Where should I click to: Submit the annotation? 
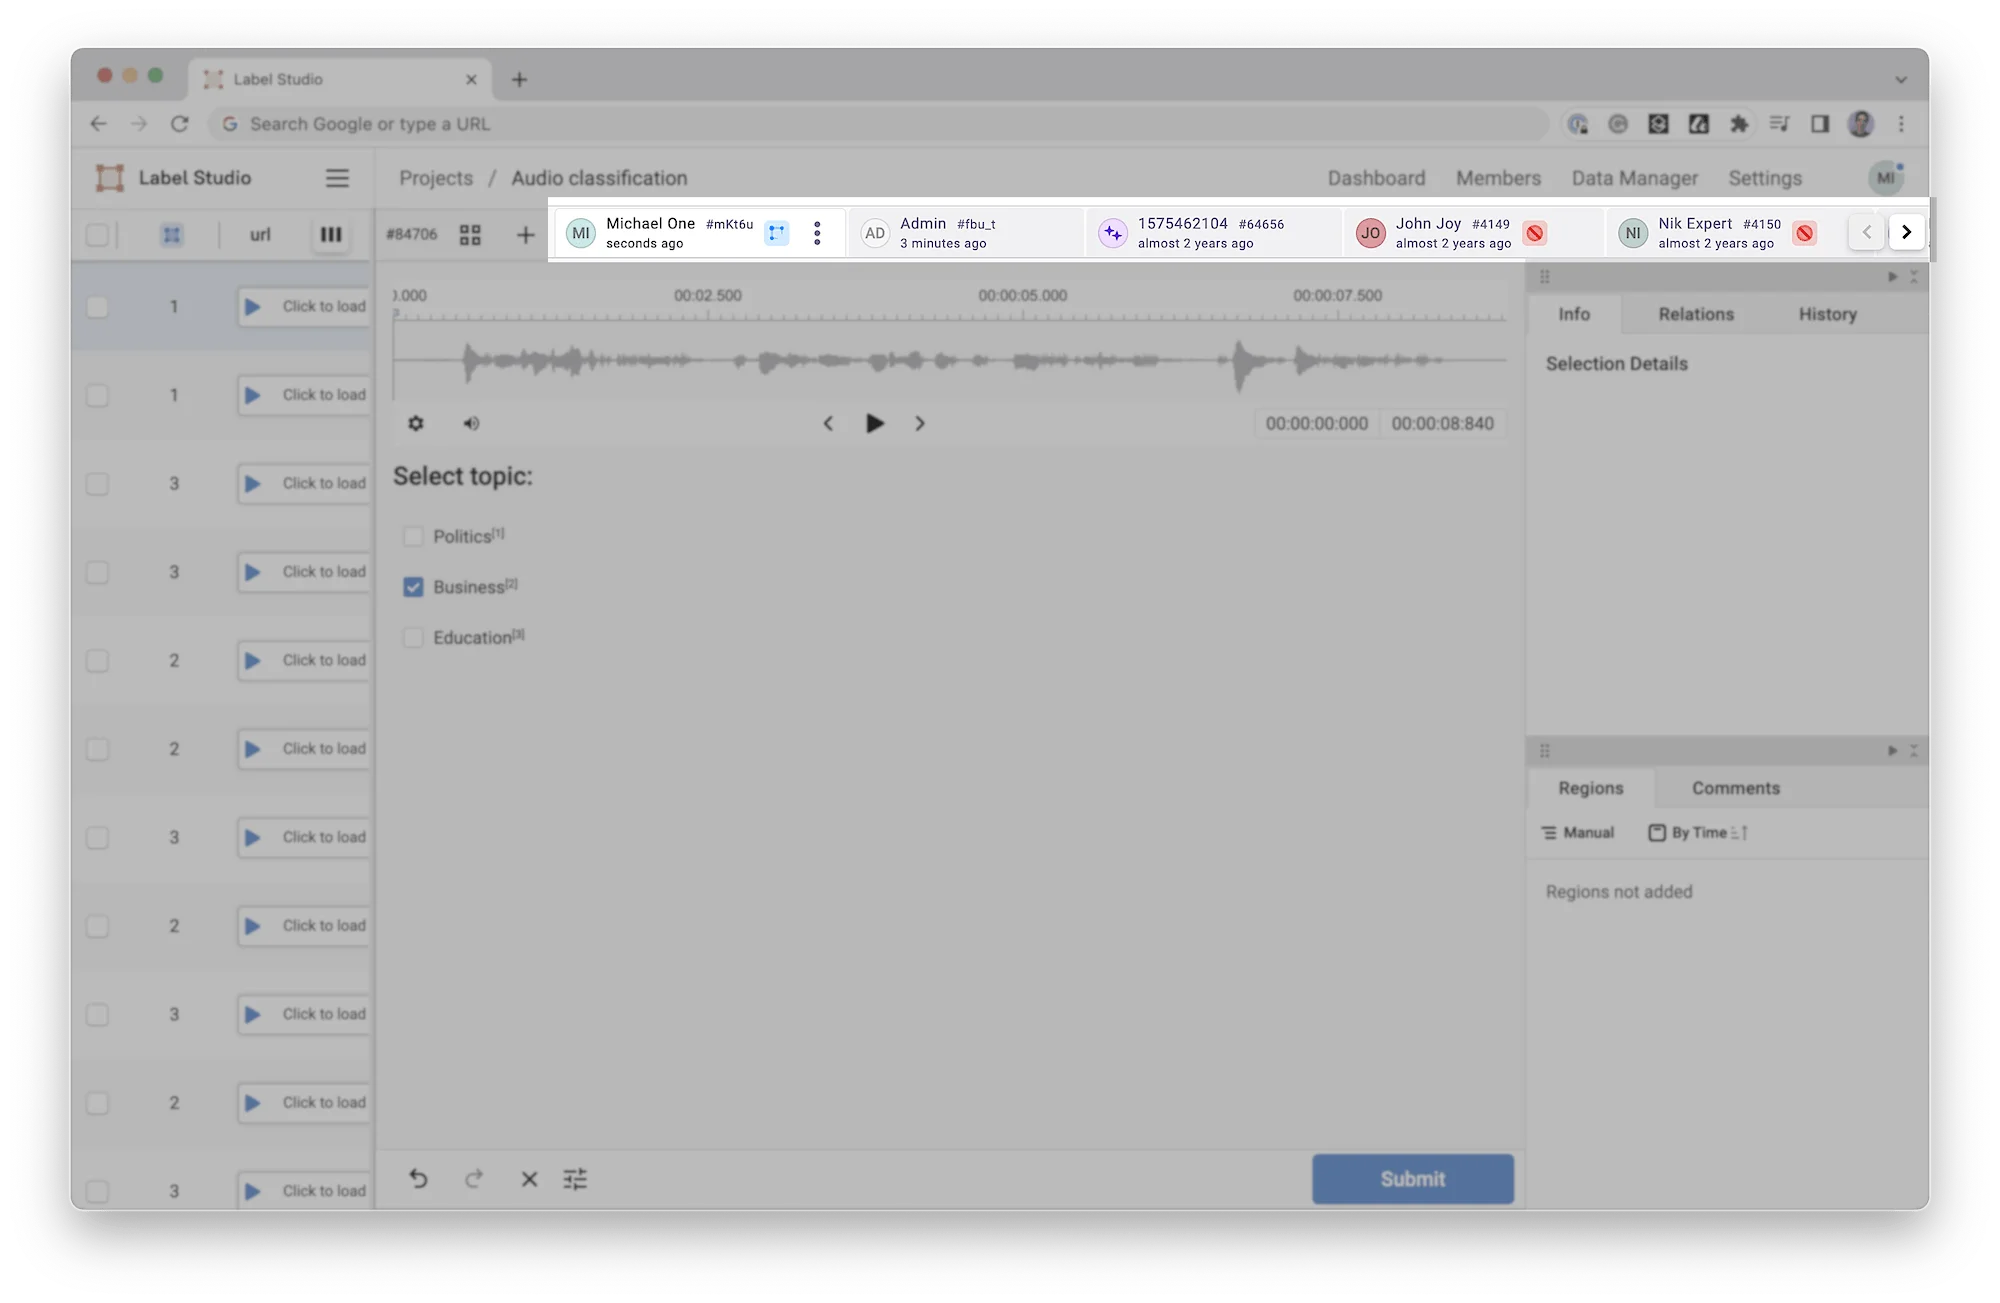coord(1412,1179)
